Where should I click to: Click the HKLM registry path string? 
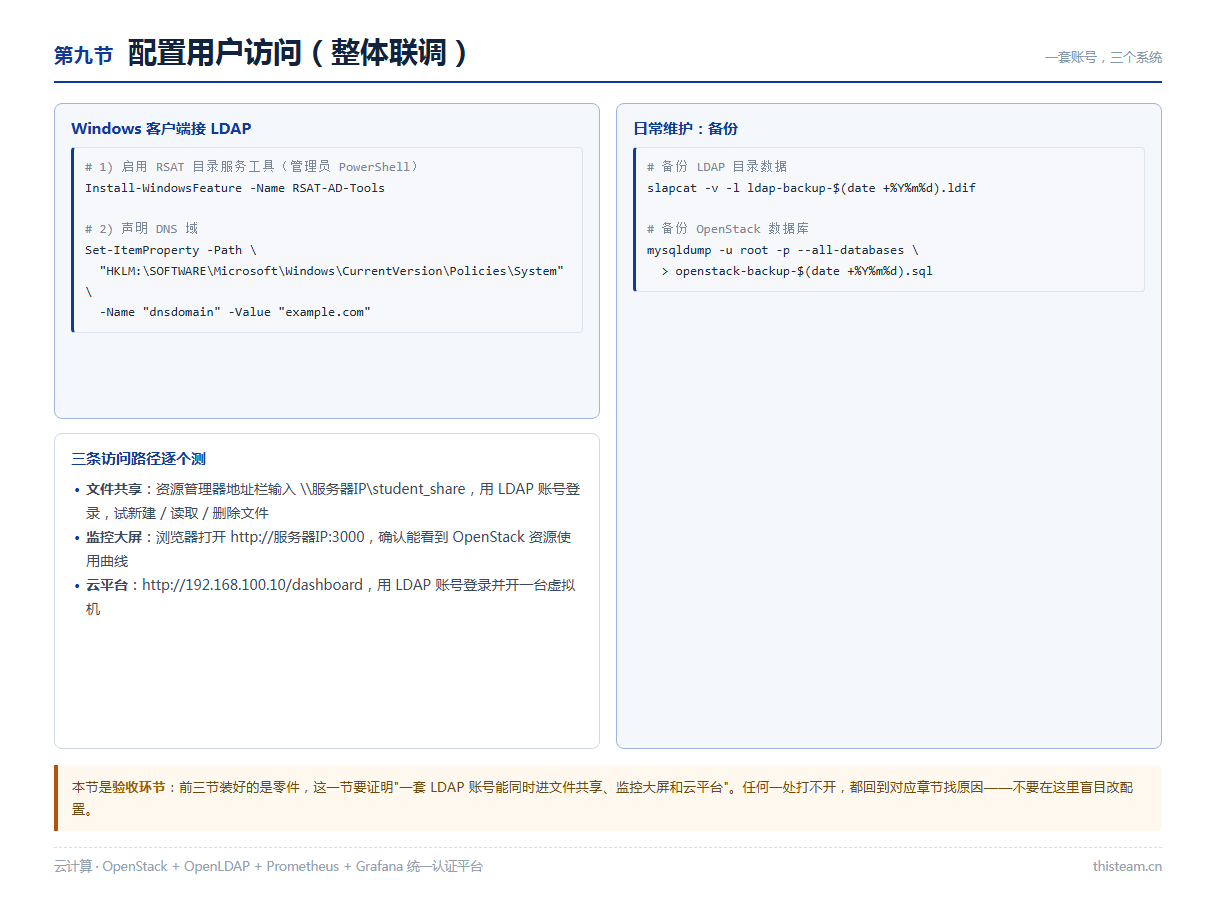pos(332,271)
